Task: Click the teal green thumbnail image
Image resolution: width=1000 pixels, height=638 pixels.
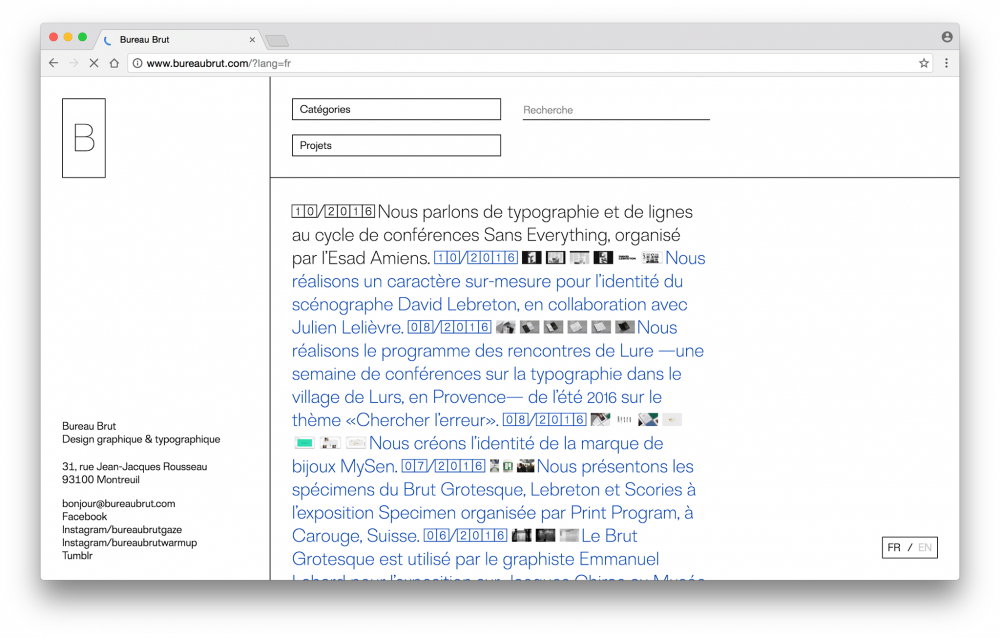Action: [x=304, y=443]
